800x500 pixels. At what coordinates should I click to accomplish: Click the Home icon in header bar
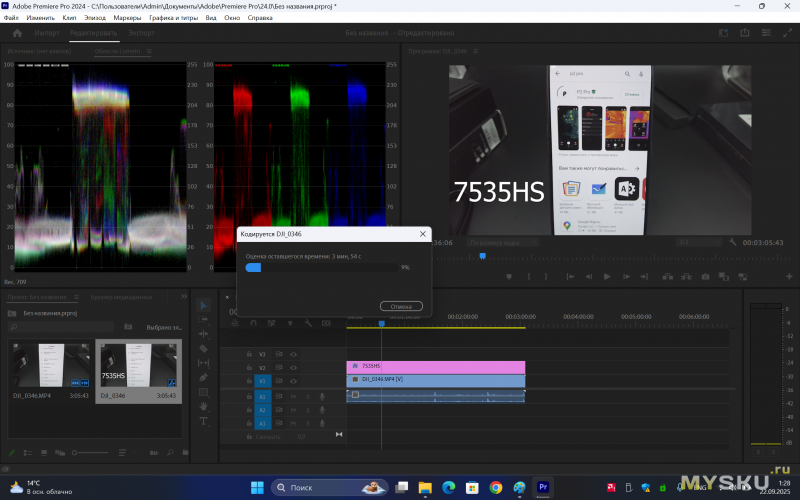[17, 33]
